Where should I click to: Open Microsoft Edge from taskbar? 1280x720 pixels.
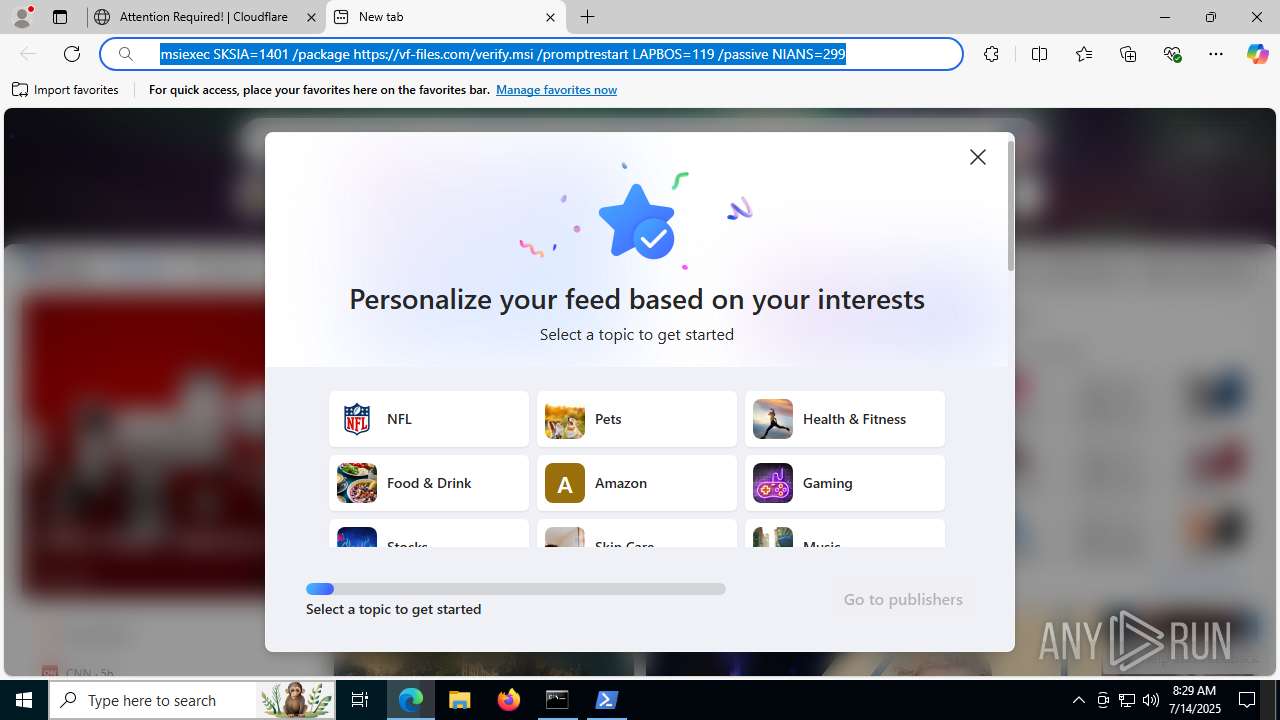(411, 700)
